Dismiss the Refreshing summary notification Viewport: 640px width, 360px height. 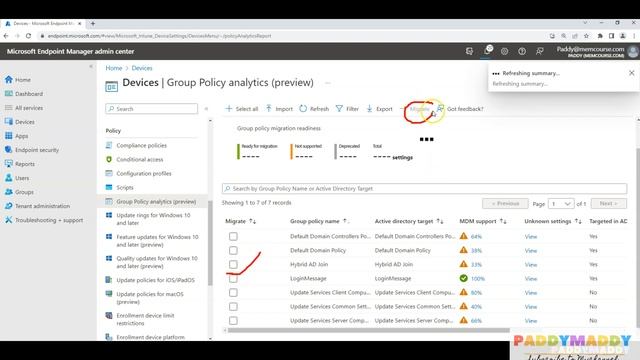(x=631, y=73)
